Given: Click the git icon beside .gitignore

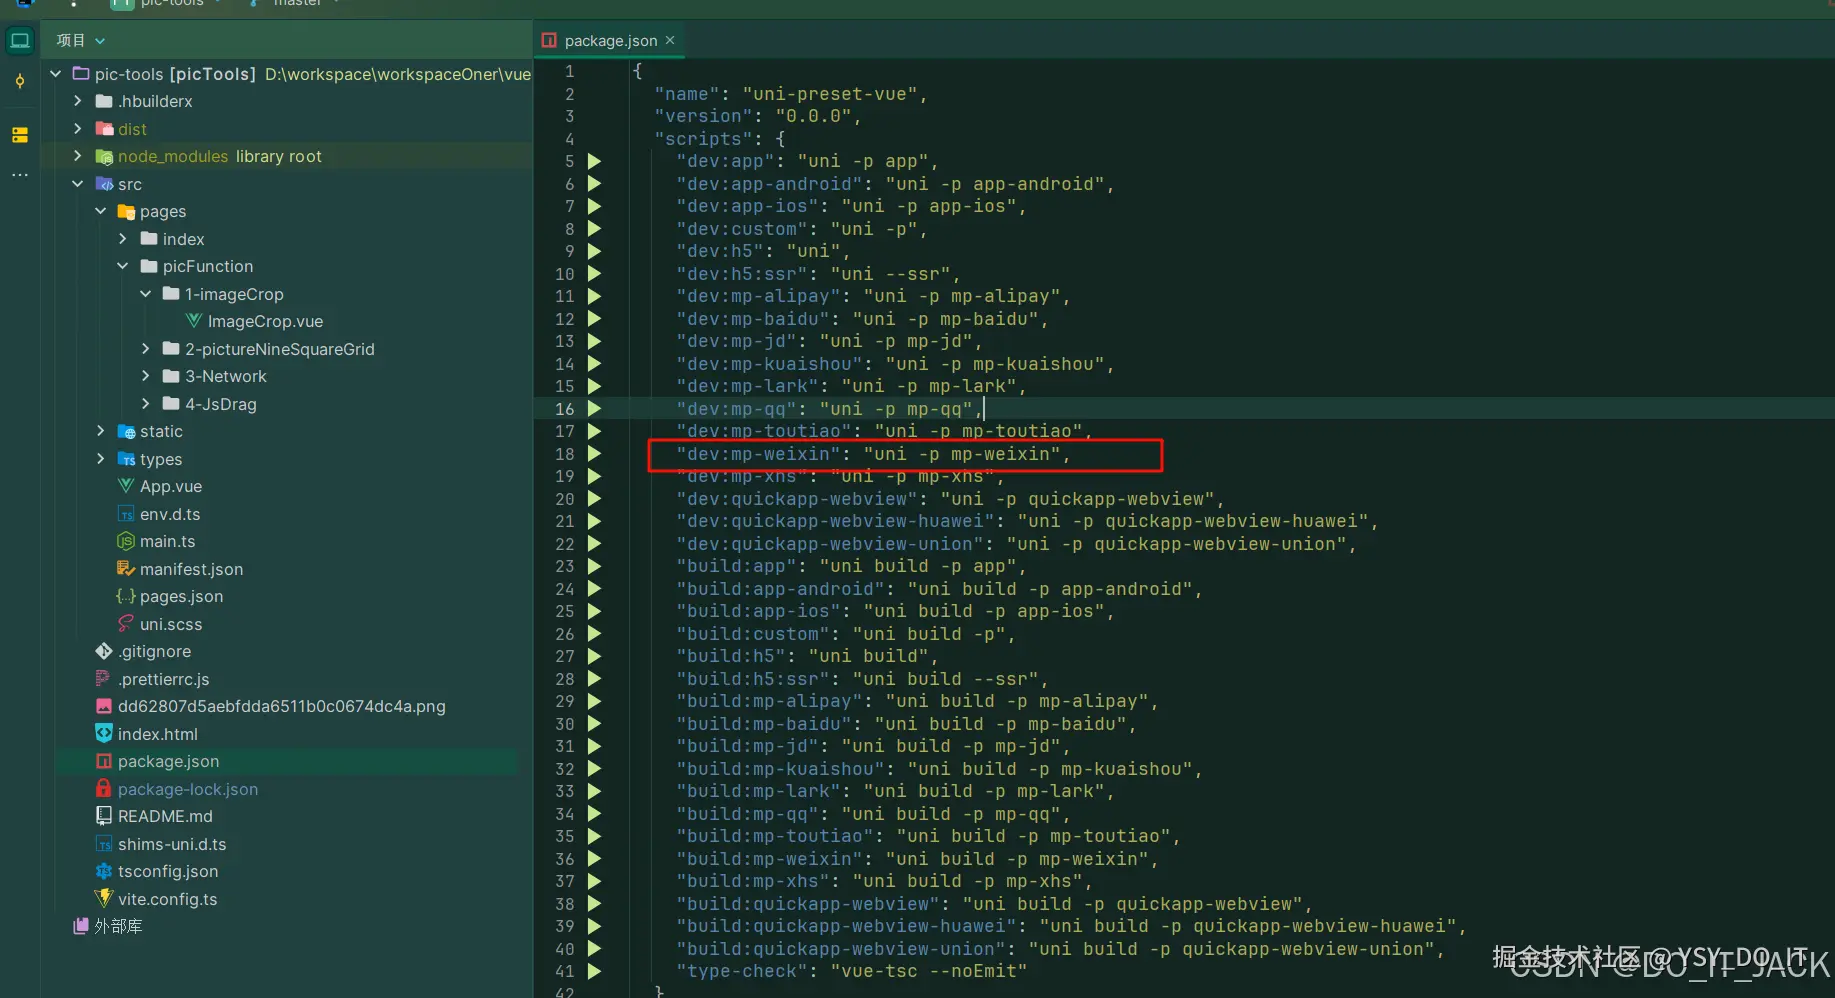Looking at the screenshot, I should 104,651.
